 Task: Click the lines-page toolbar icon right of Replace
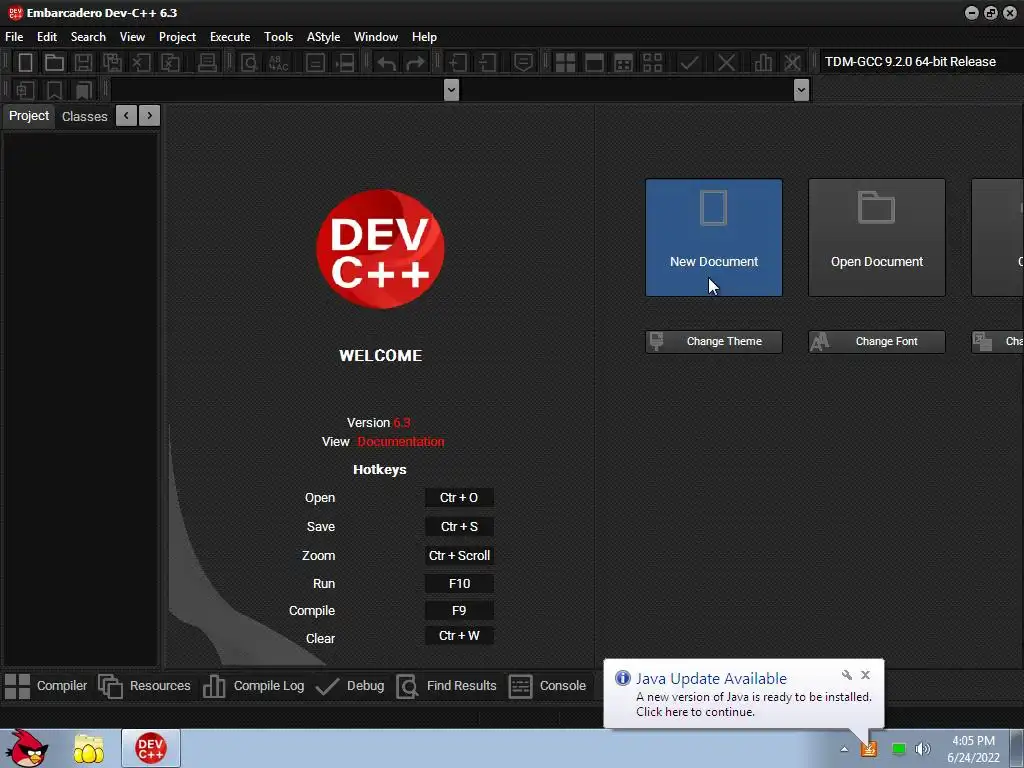click(x=315, y=63)
